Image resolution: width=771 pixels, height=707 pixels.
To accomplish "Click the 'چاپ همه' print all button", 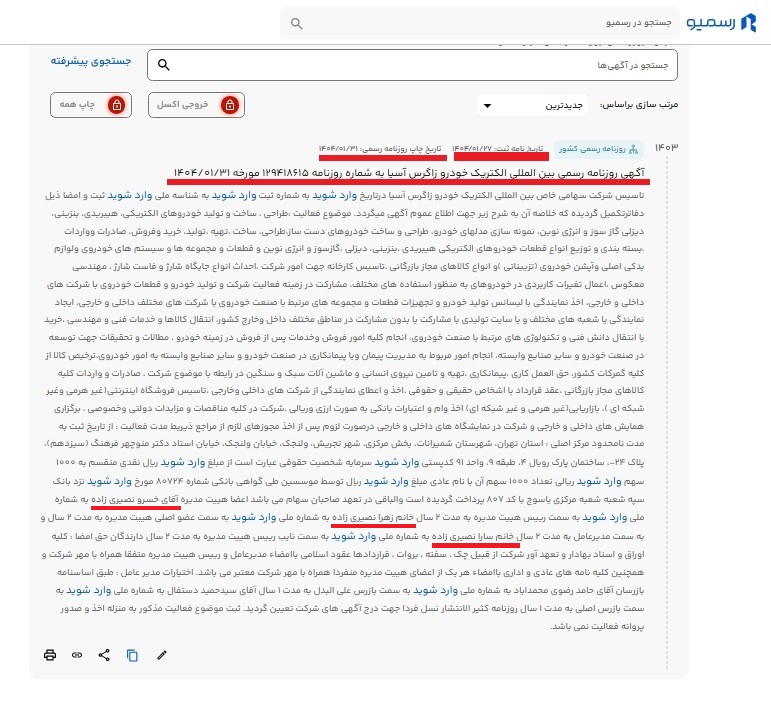I will 91,105.
